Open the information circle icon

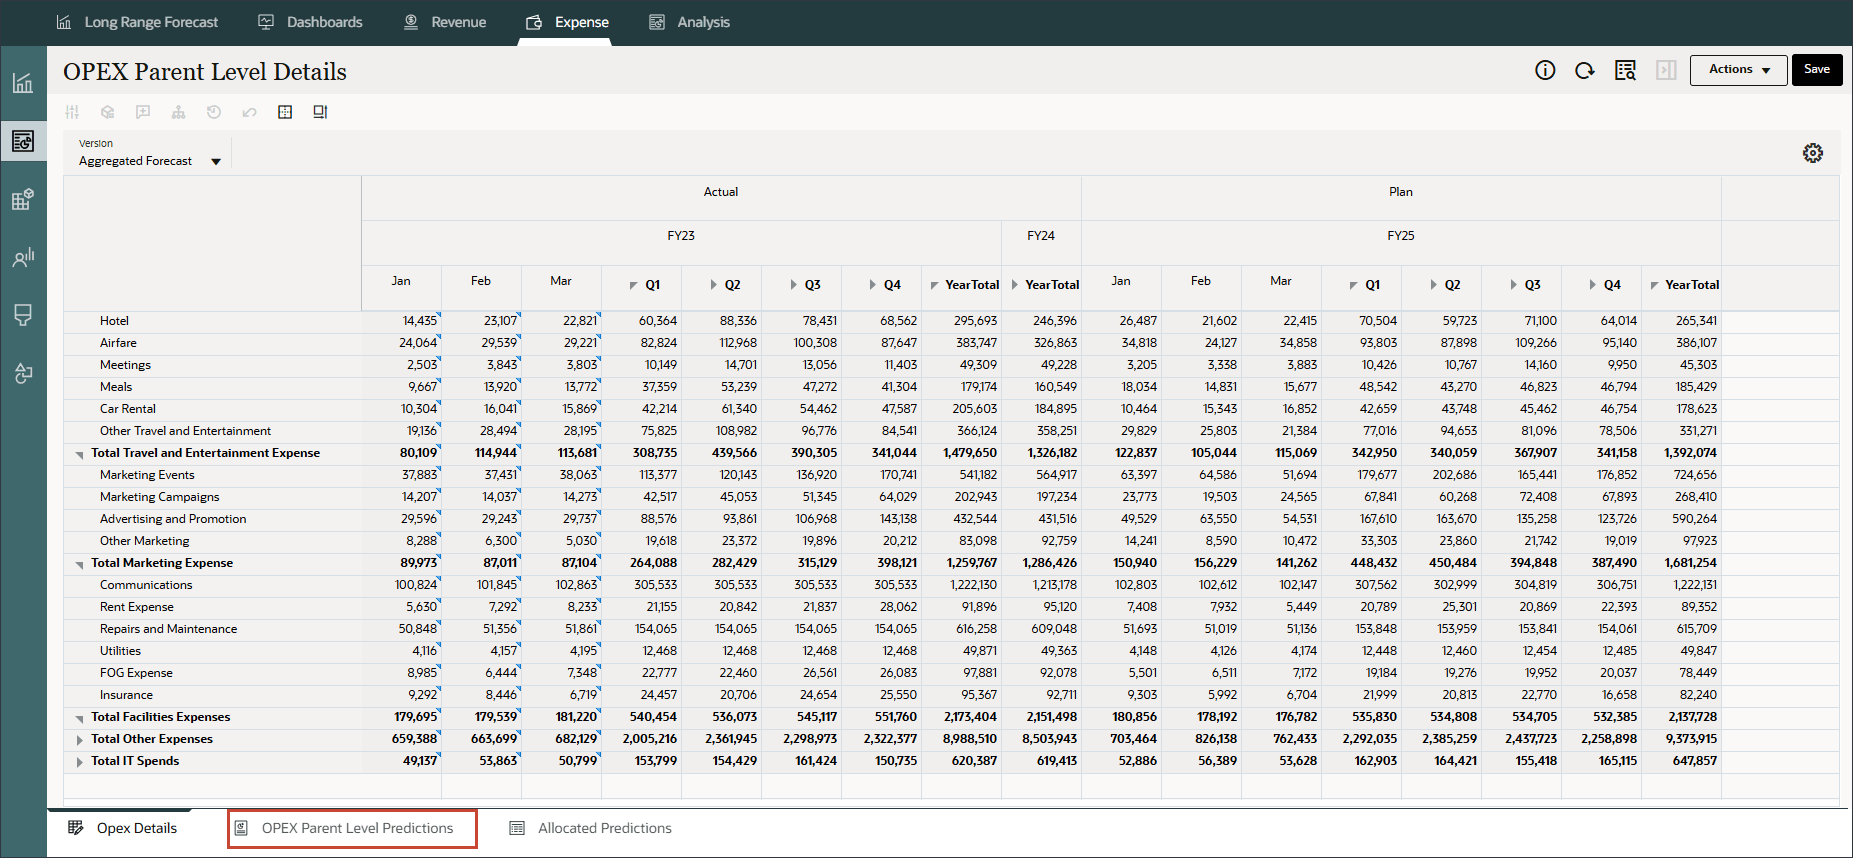1545,70
